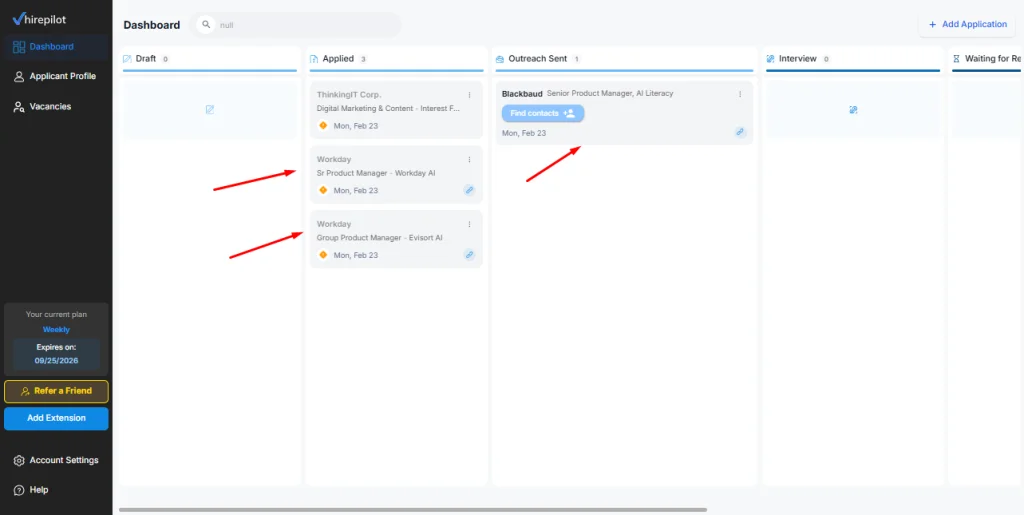Select the Outreach Sent column header
Image resolution: width=1024 pixels, height=515 pixels.
pos(624,59)
